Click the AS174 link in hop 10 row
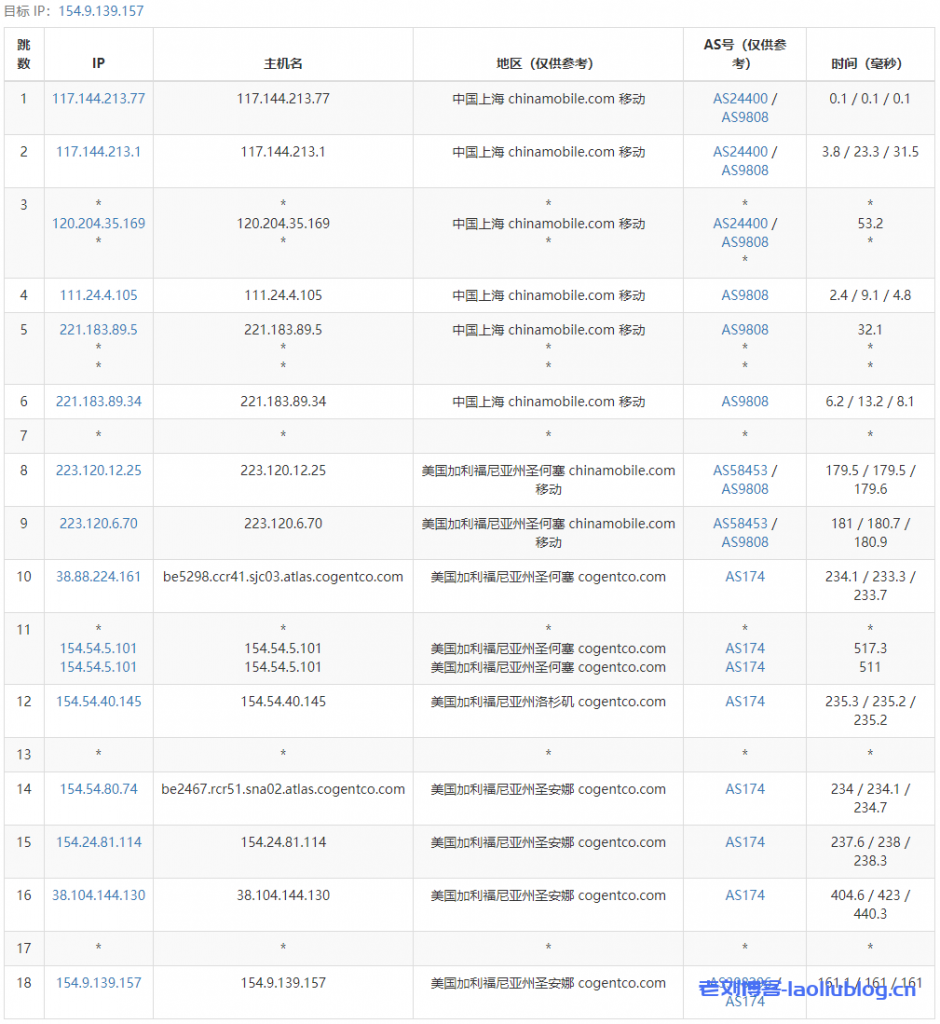The height and width of the screenshot is (1024, 940). [x=745, y=577]
